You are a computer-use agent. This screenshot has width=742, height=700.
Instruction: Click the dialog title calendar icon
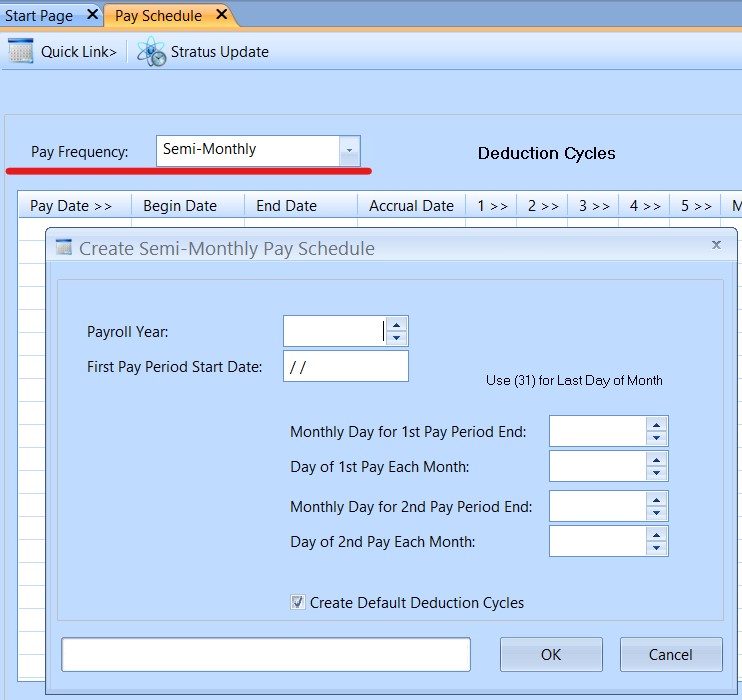coord(64,247)
